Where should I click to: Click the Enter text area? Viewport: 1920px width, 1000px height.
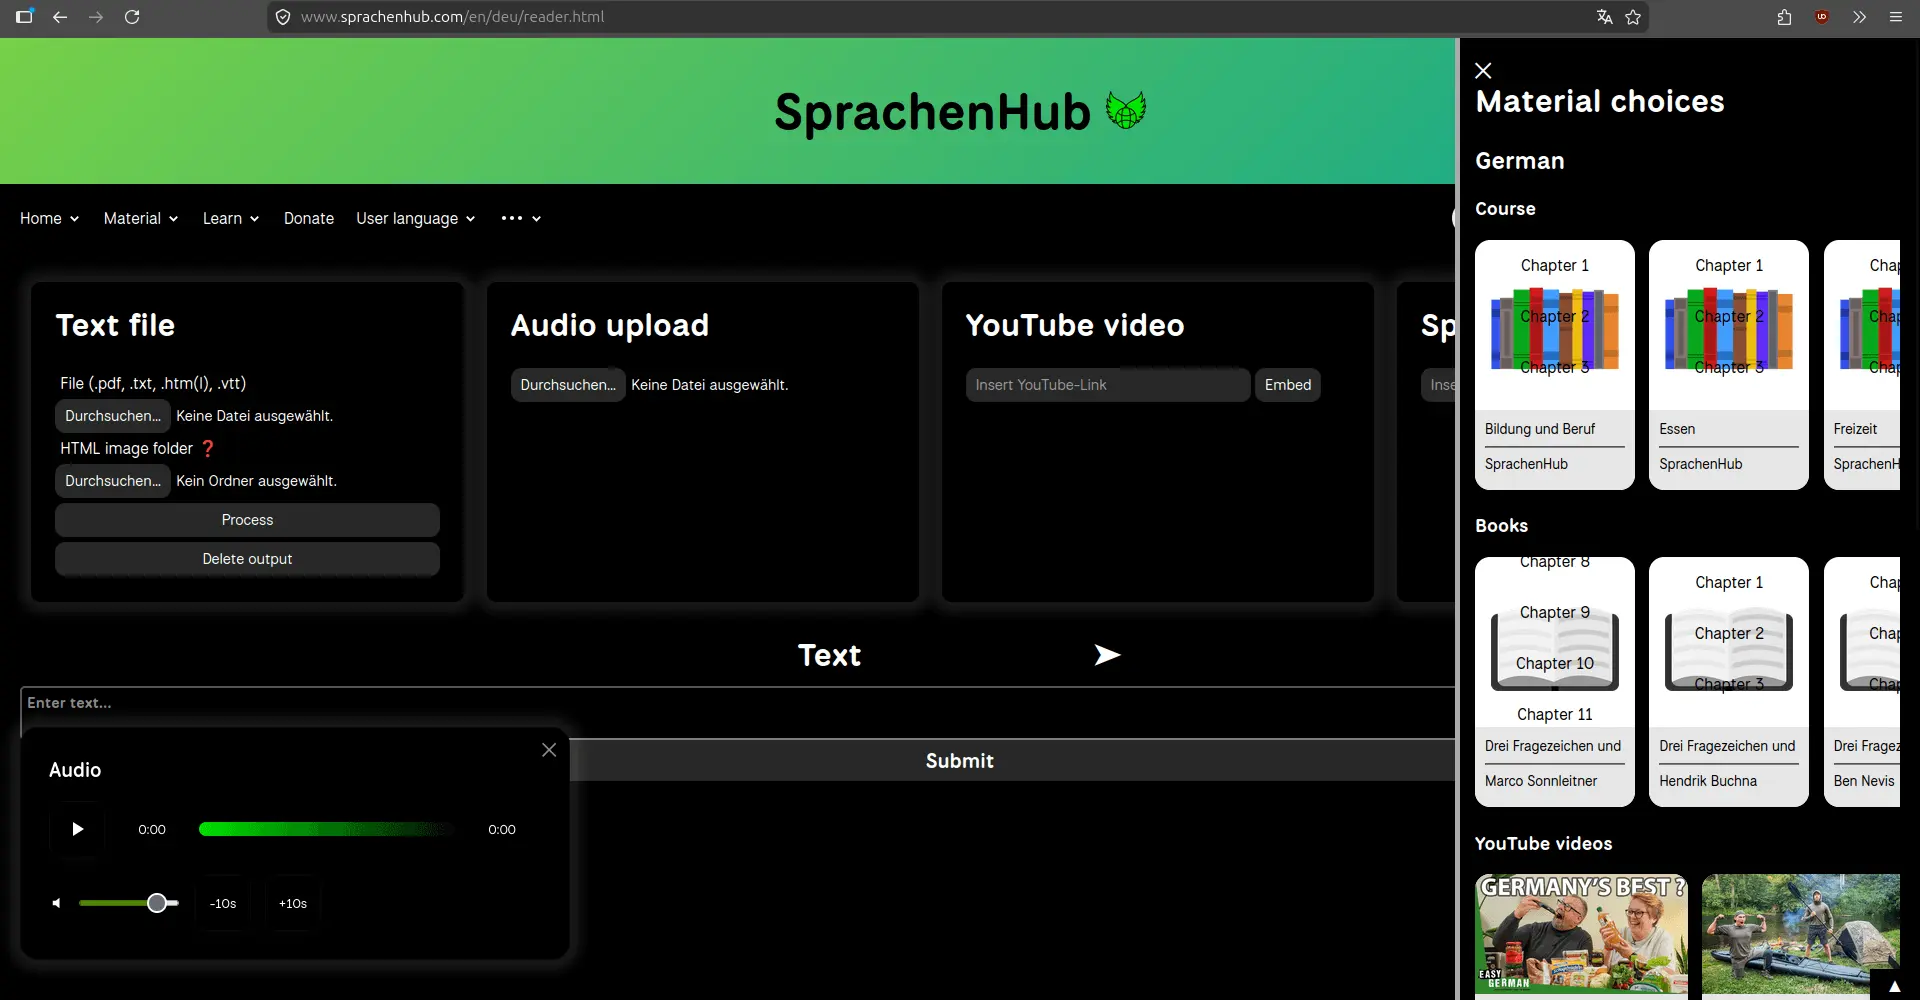point(738,712)
